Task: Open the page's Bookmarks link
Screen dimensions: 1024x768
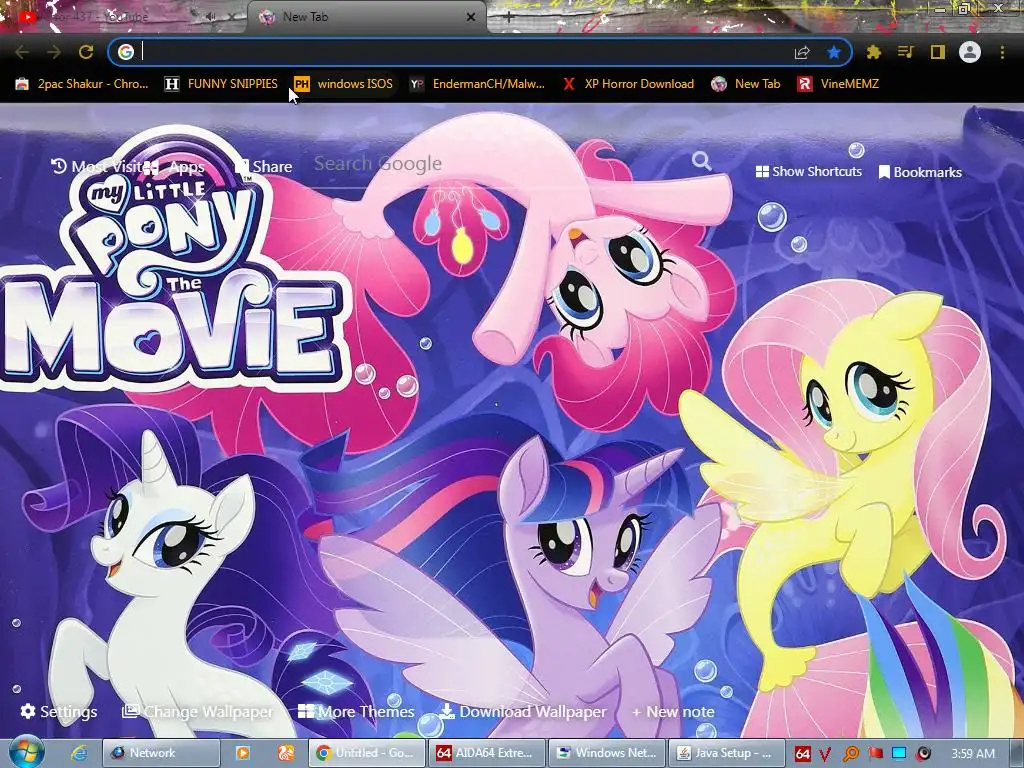Action: 920,172
